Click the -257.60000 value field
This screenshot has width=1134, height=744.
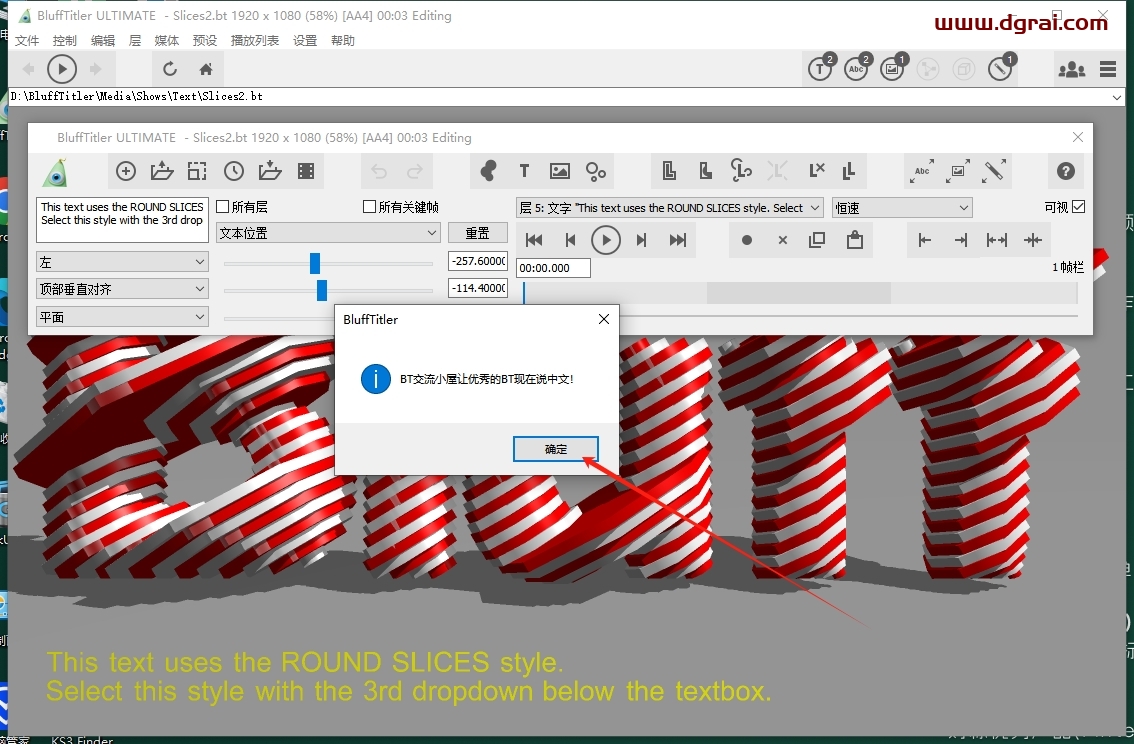477,261
